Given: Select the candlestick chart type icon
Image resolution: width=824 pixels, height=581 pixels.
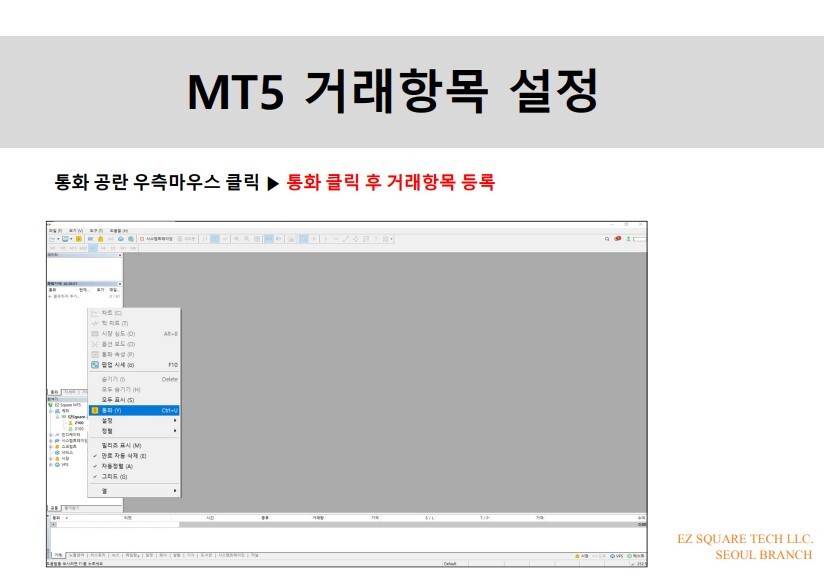Looking at the screenshot, I should coord(215,238).
